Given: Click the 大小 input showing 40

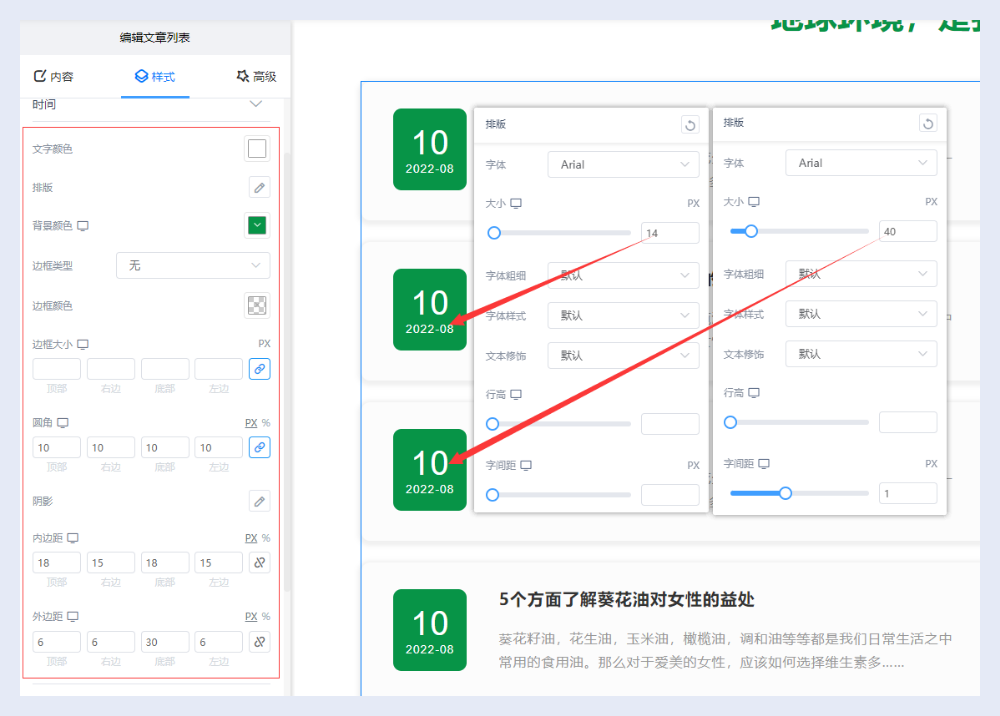Looking at the screenshot, I should click(x=907, y=232).
